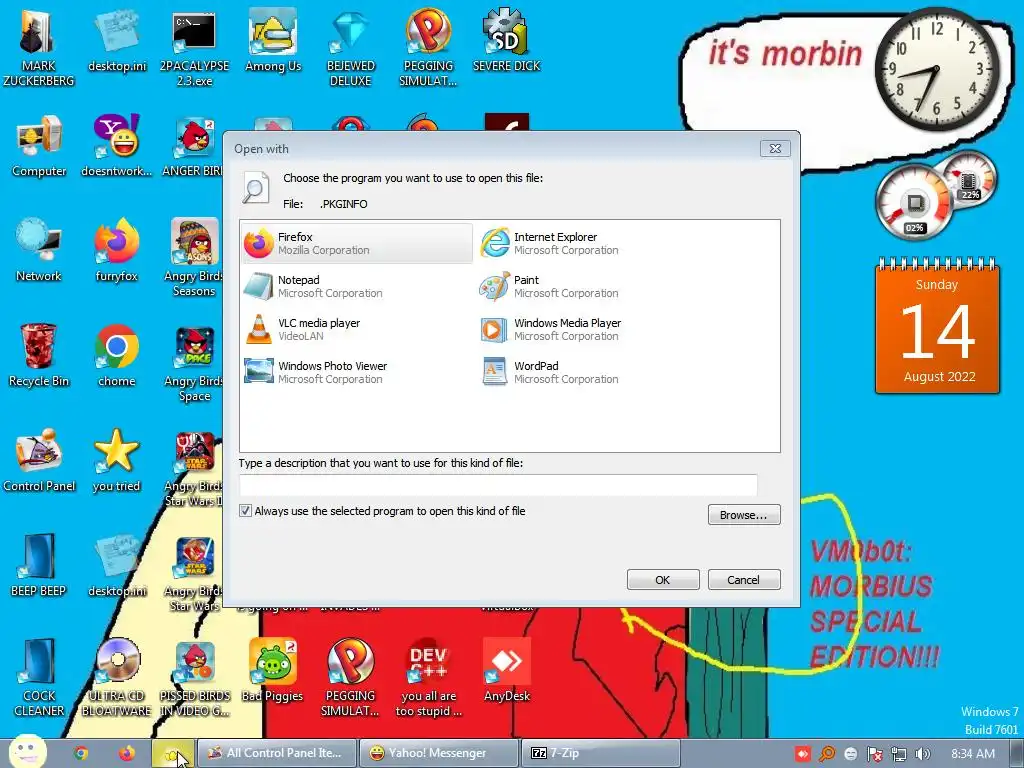Viewport: 1024px width, 768px height.
Task: Select the you all are too stupid icon
Action: (x=428, y=678)
